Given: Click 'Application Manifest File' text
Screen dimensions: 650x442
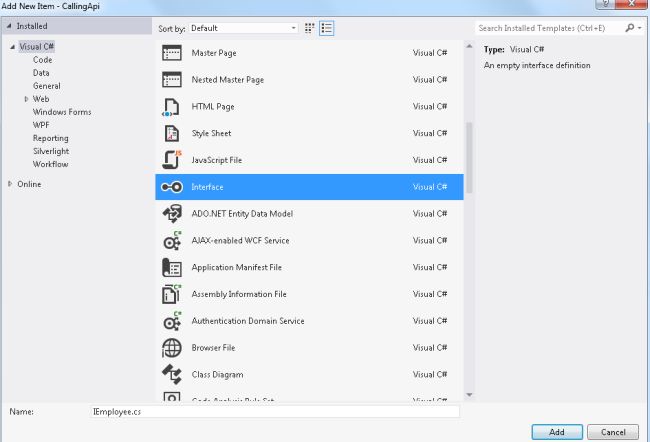Looking at the screenshot, I should (237, 267).
